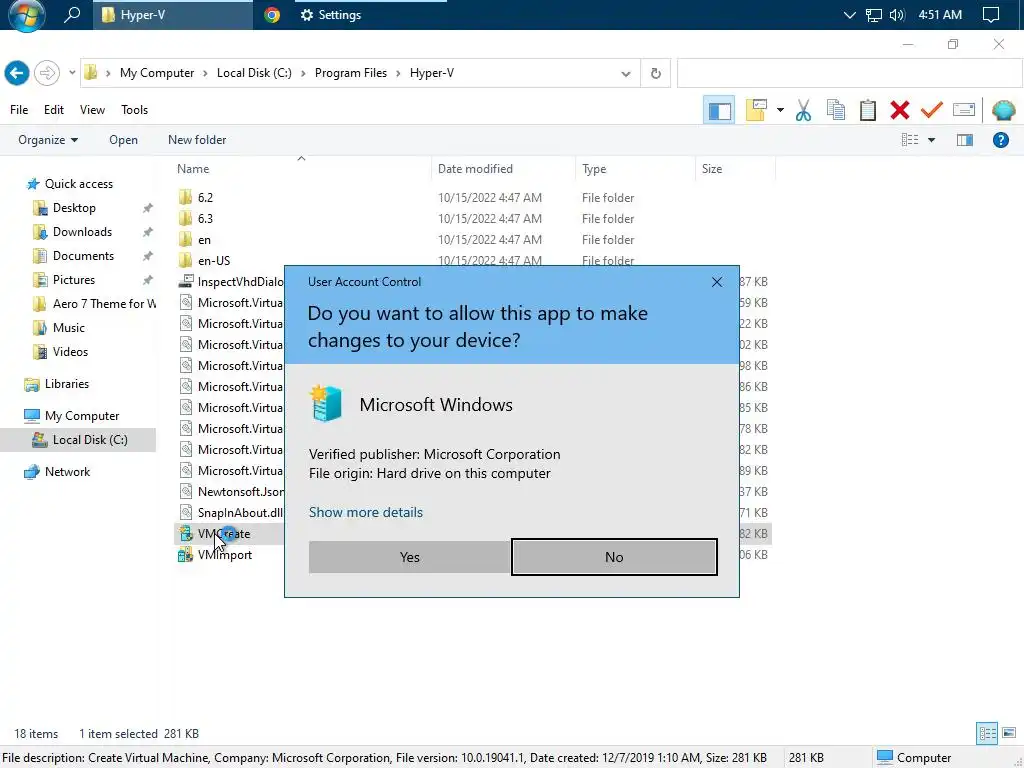Viewport: 1024px width, 768px height.
Task: Expand the view options dropdown arrow
Action: [931, 140]
